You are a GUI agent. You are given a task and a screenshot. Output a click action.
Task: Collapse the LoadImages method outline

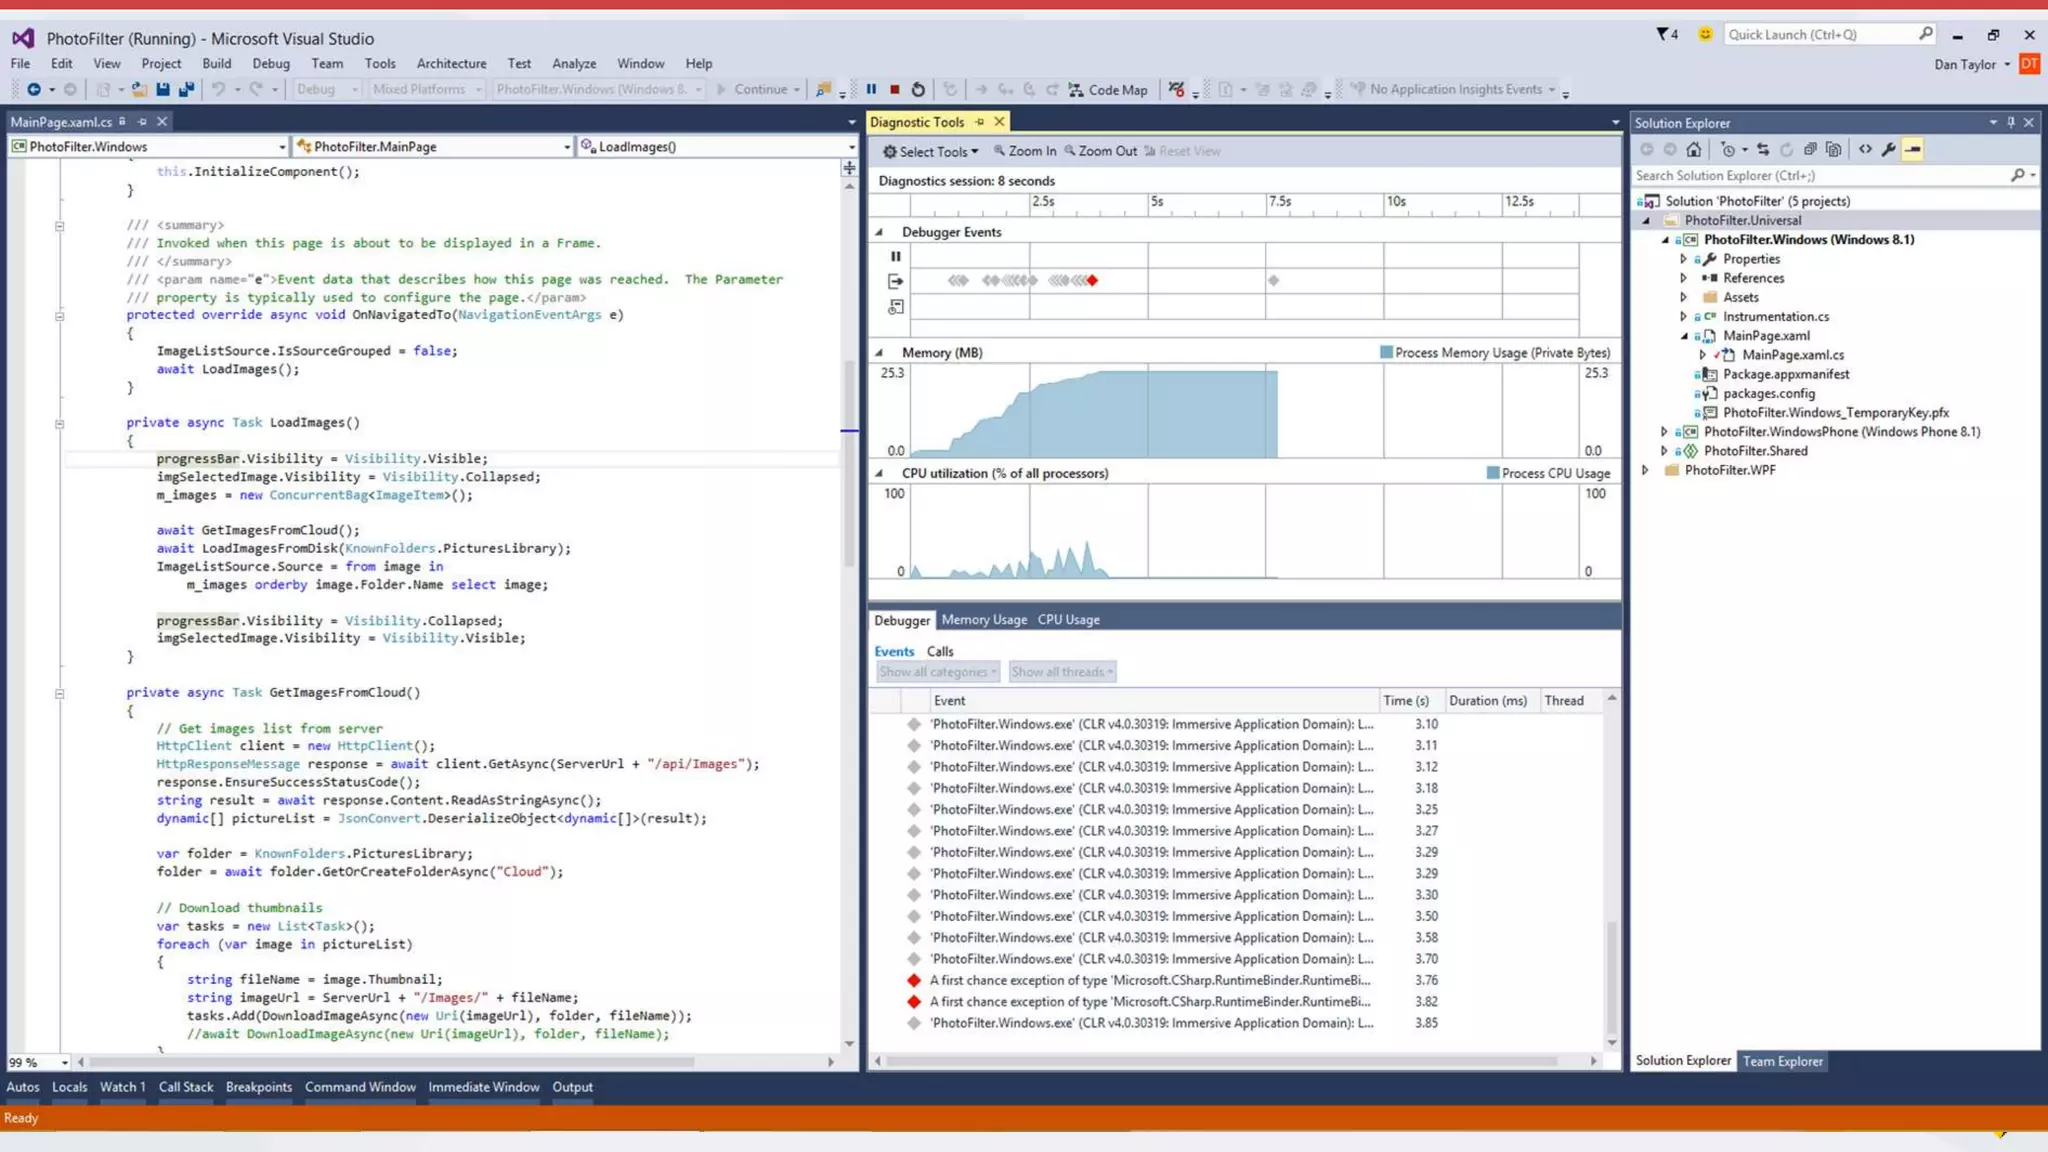click(x=59, y=424)
